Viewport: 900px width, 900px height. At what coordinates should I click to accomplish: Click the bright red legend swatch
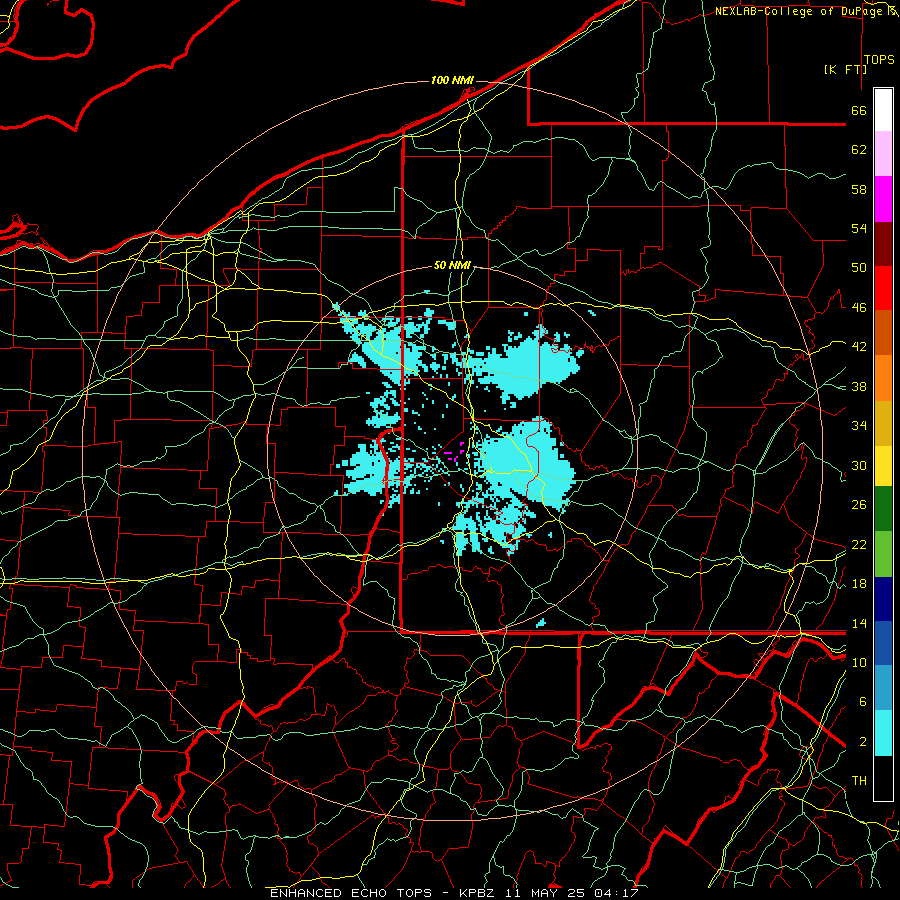click(x=883, y=288)
